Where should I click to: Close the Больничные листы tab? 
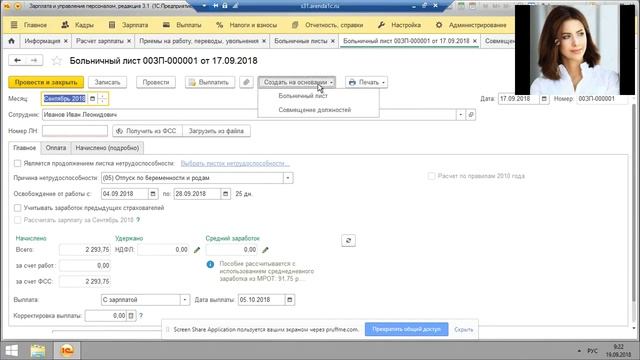click(333, 41)
